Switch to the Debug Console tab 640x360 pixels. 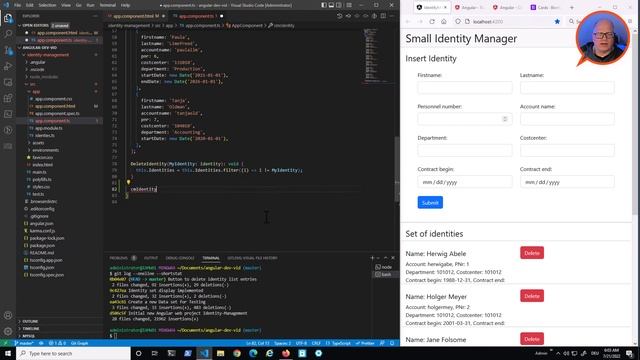tap(180, 258)
